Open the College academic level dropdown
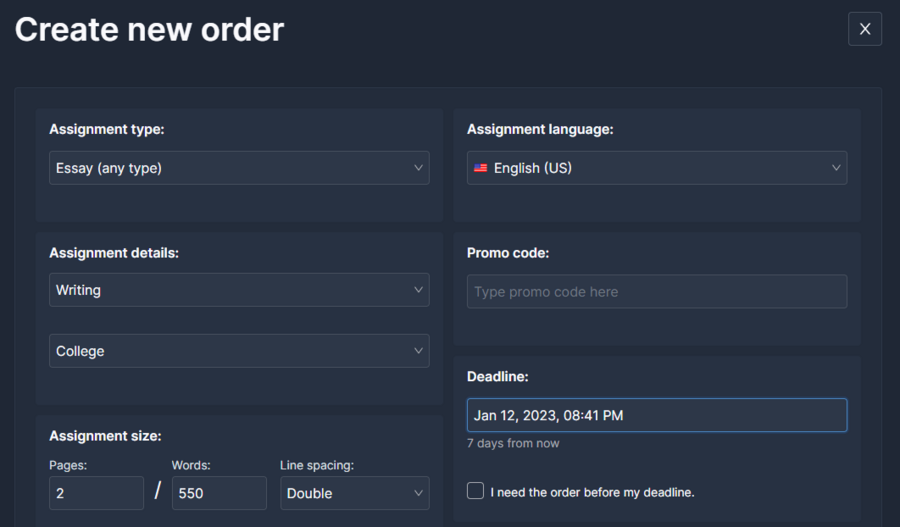This screenshot has width=900, height=527. pos(239,351)
